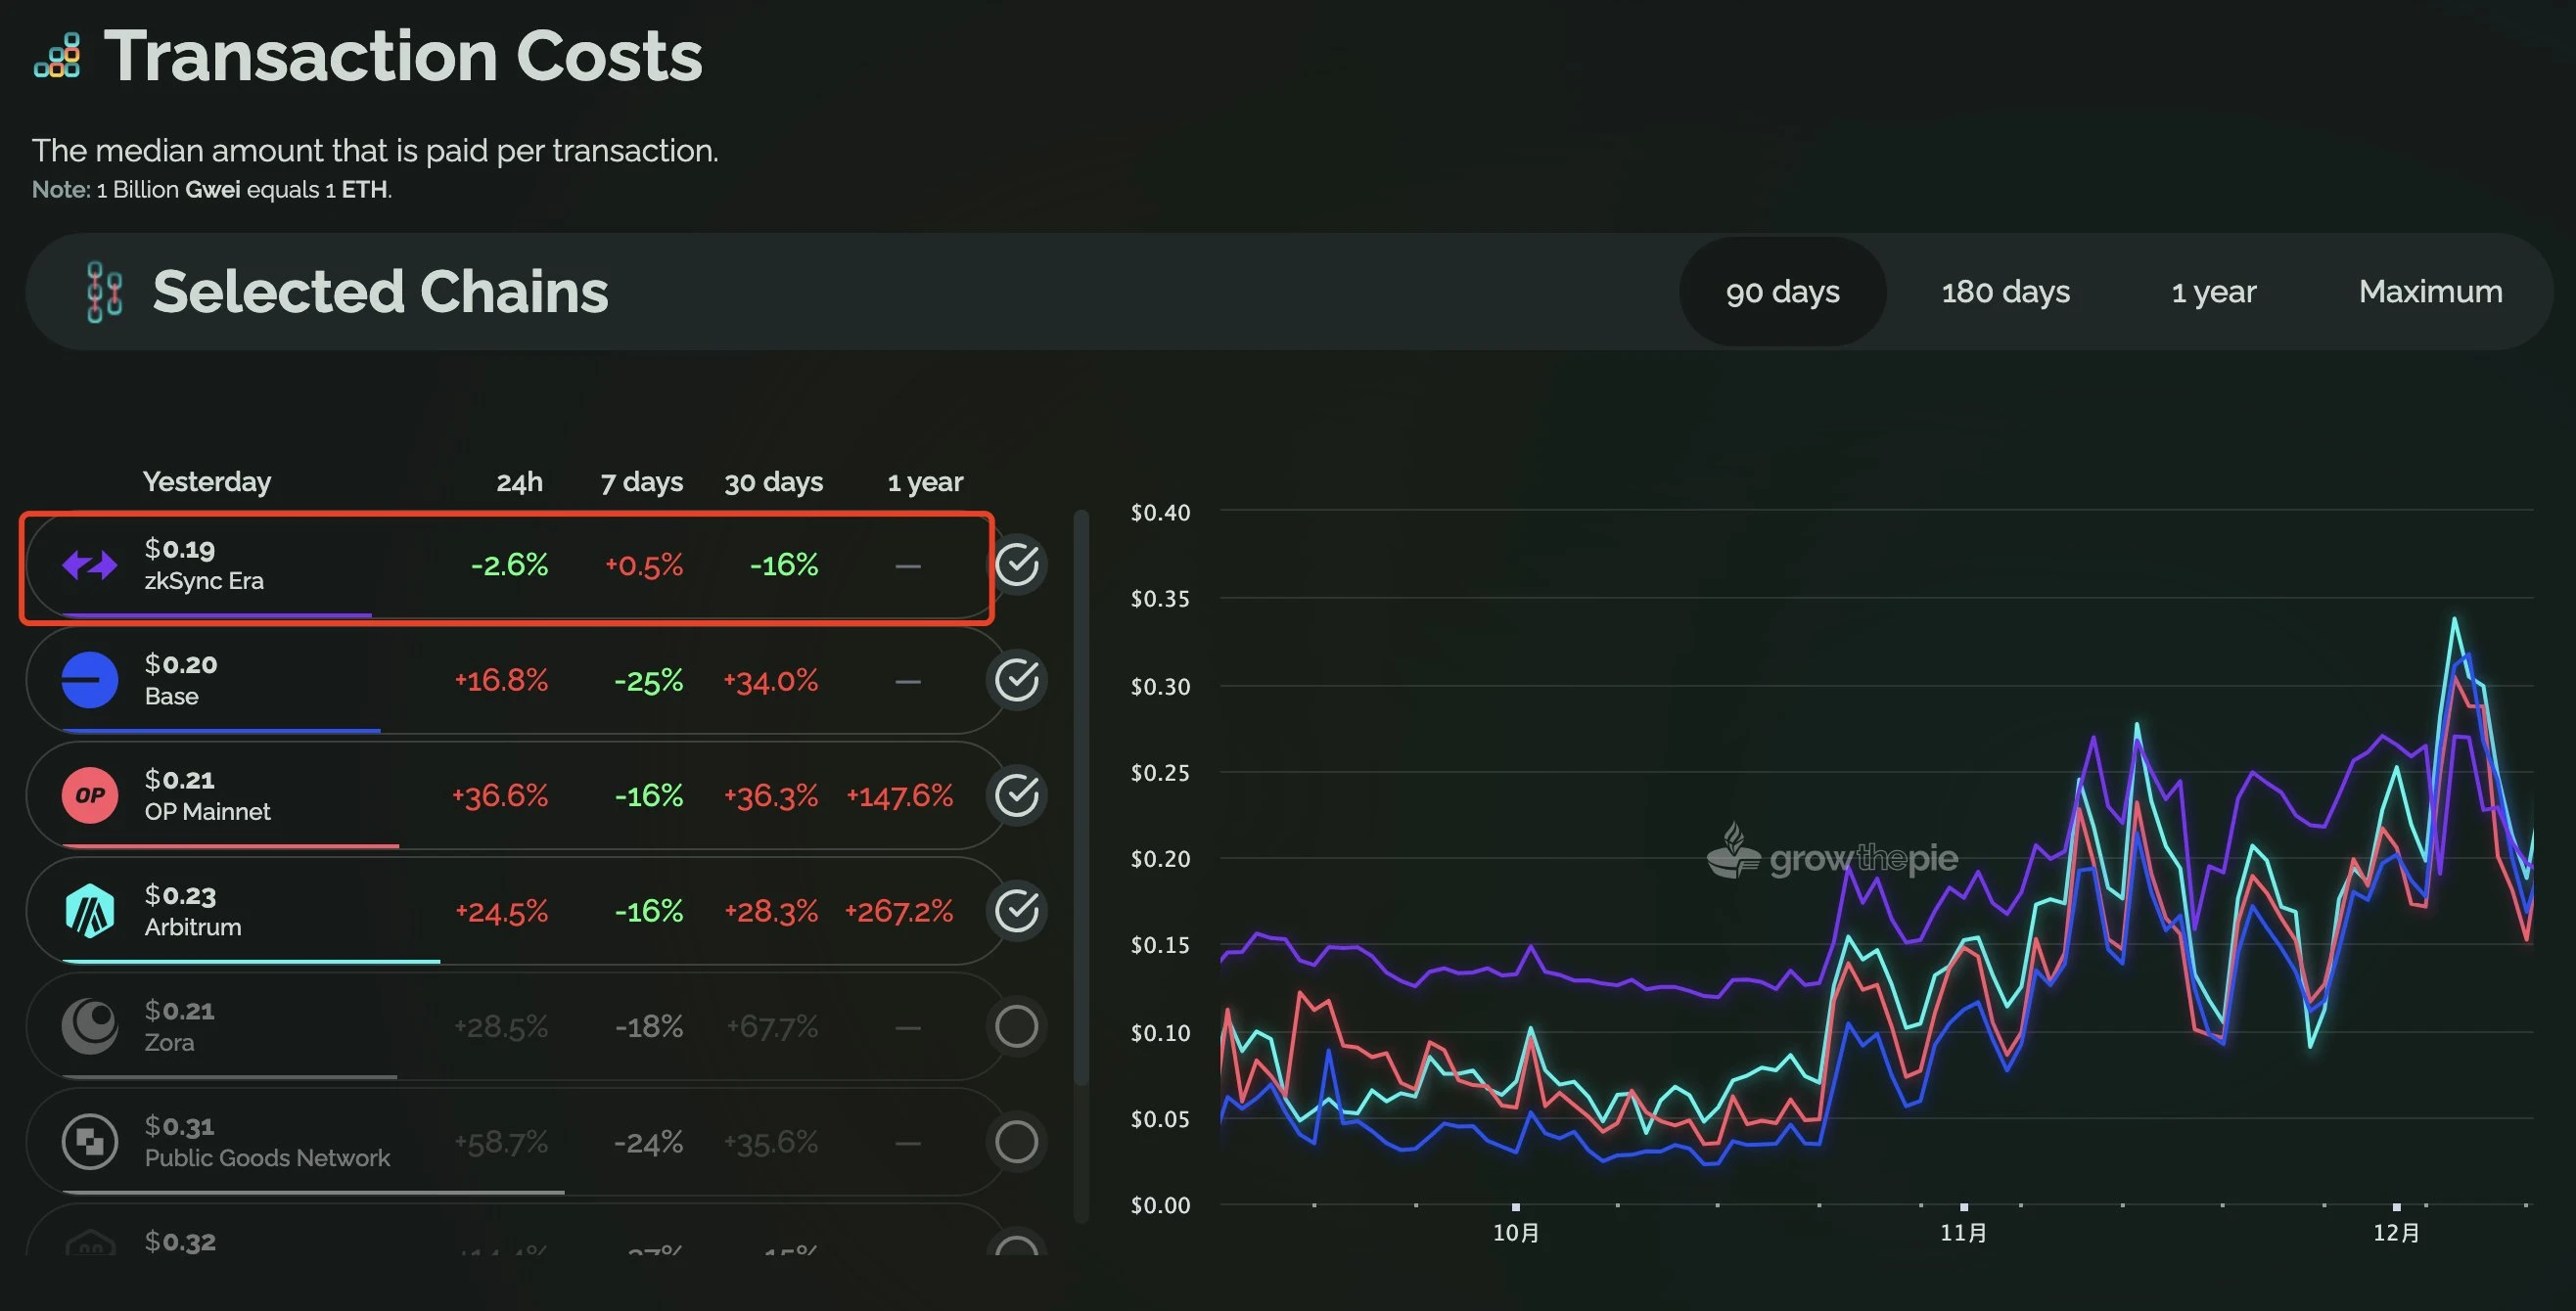Click the 11月 axis marker

(x=1964, y=1233)
